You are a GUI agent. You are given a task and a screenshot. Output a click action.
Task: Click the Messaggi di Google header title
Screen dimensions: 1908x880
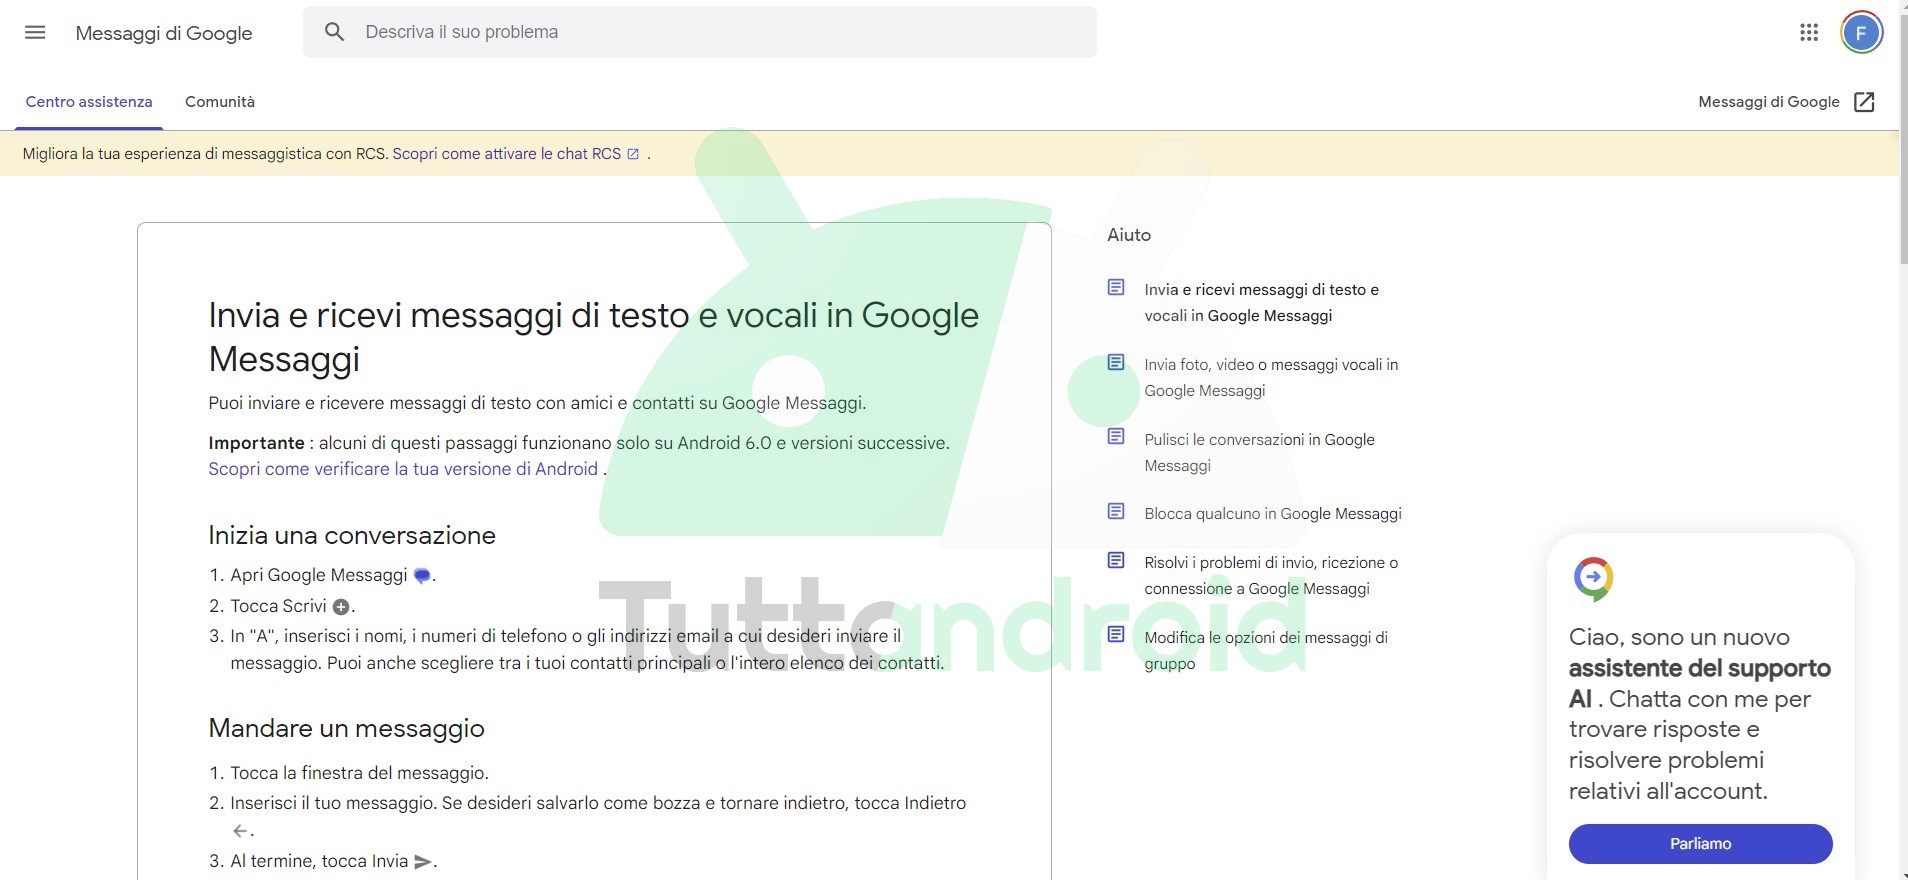(164, 33)
